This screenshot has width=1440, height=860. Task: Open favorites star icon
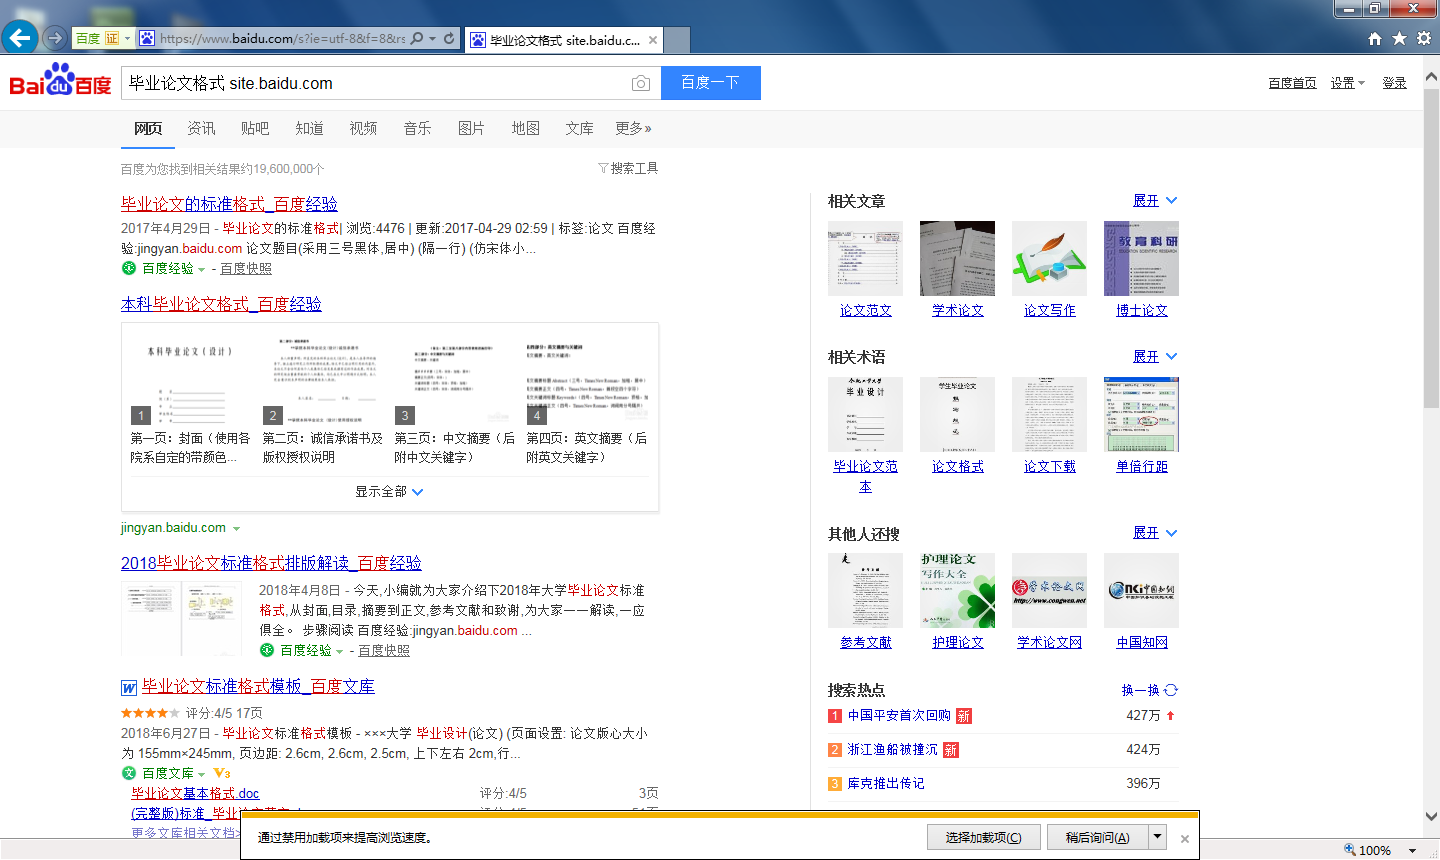pyautogui.click(x=1399, y=38)
